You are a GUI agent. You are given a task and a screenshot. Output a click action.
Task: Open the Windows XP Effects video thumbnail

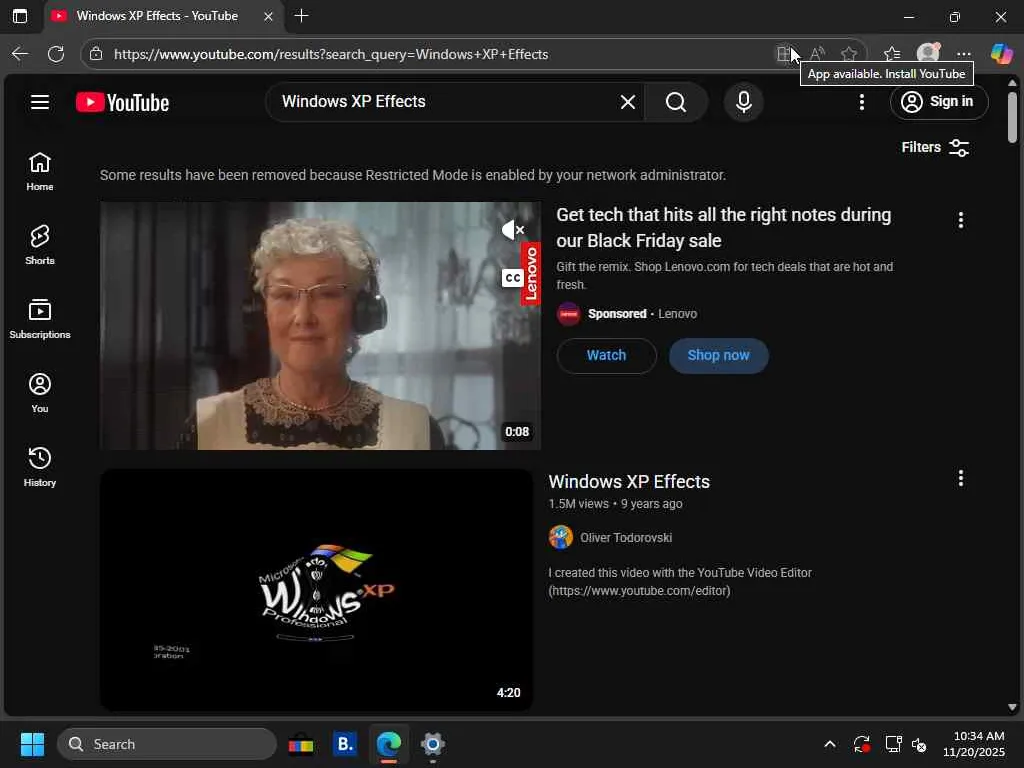pyautogui.click(x=316, y=590)
